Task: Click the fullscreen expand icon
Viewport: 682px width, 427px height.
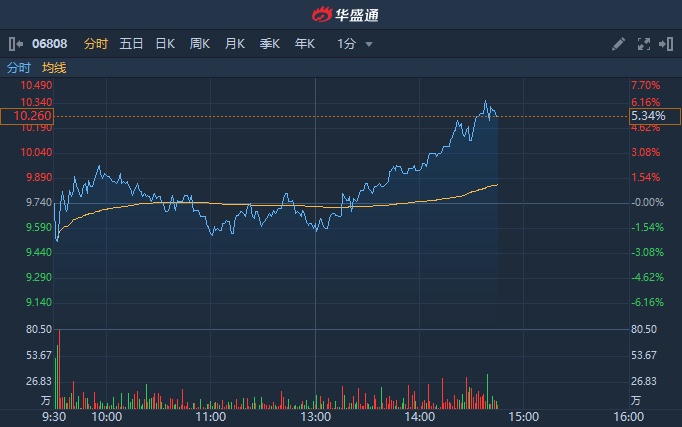Action: 643,44
